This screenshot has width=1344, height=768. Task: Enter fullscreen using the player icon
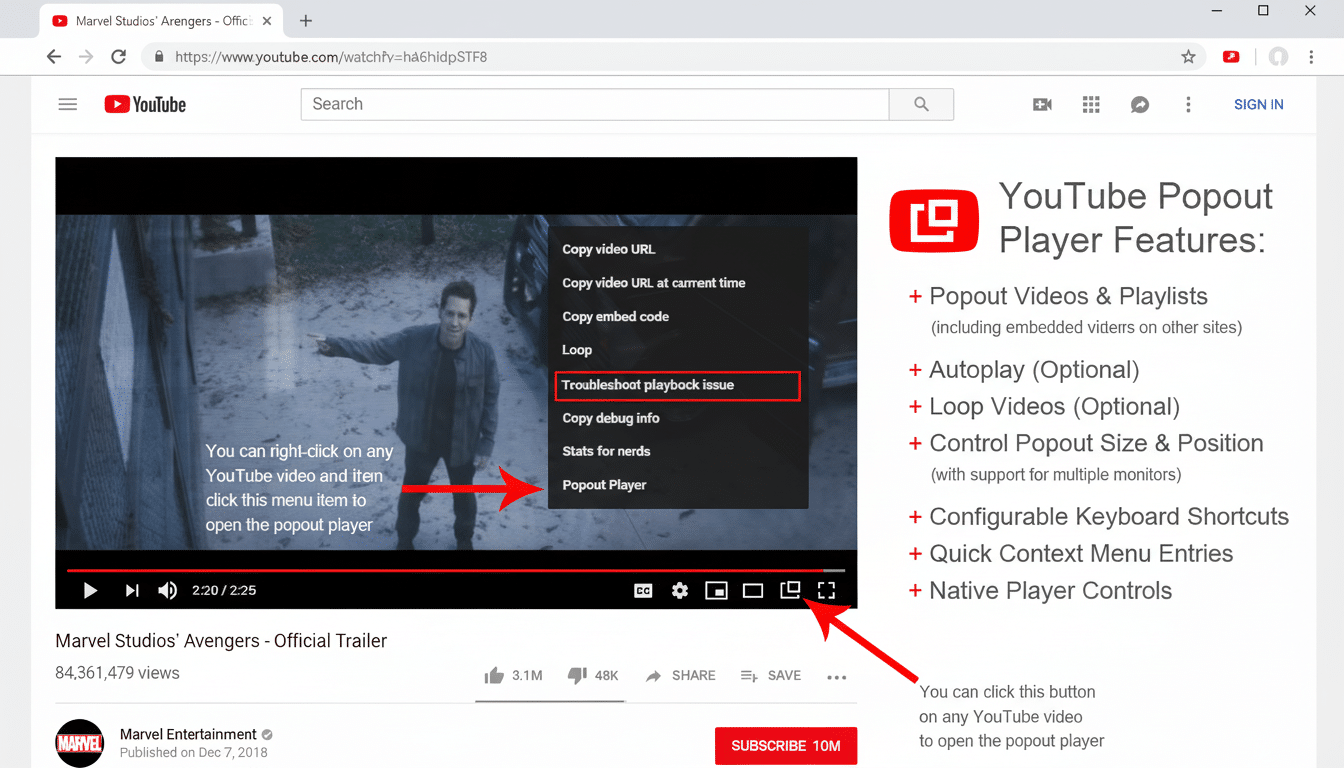pyautogui.click(x=826, y=590)
